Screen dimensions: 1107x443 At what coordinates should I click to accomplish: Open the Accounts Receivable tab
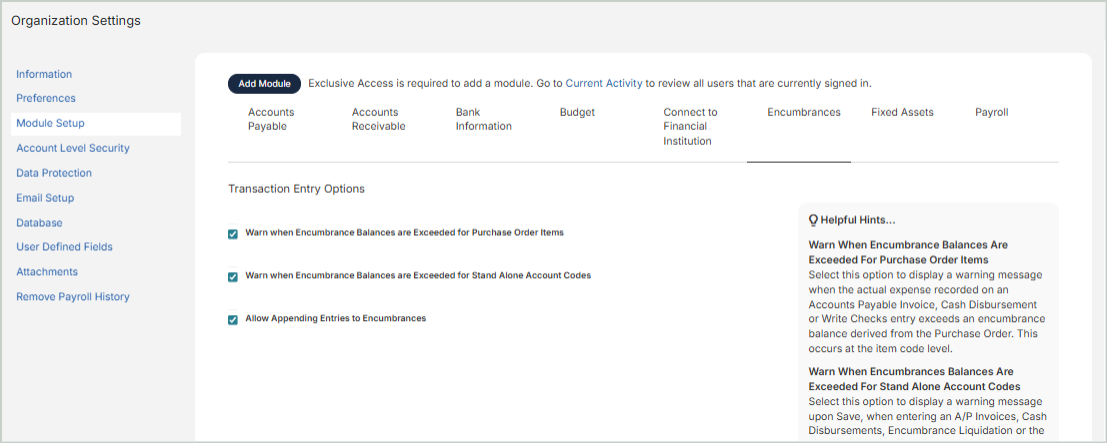pyautogui.click(x=378, y=120)
